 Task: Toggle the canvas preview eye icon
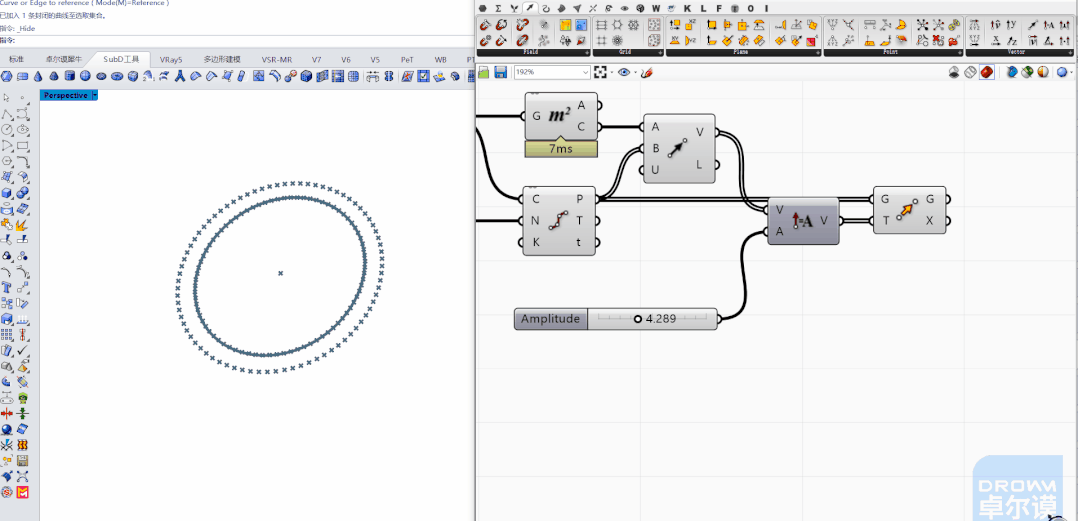(x=624, y=72)
